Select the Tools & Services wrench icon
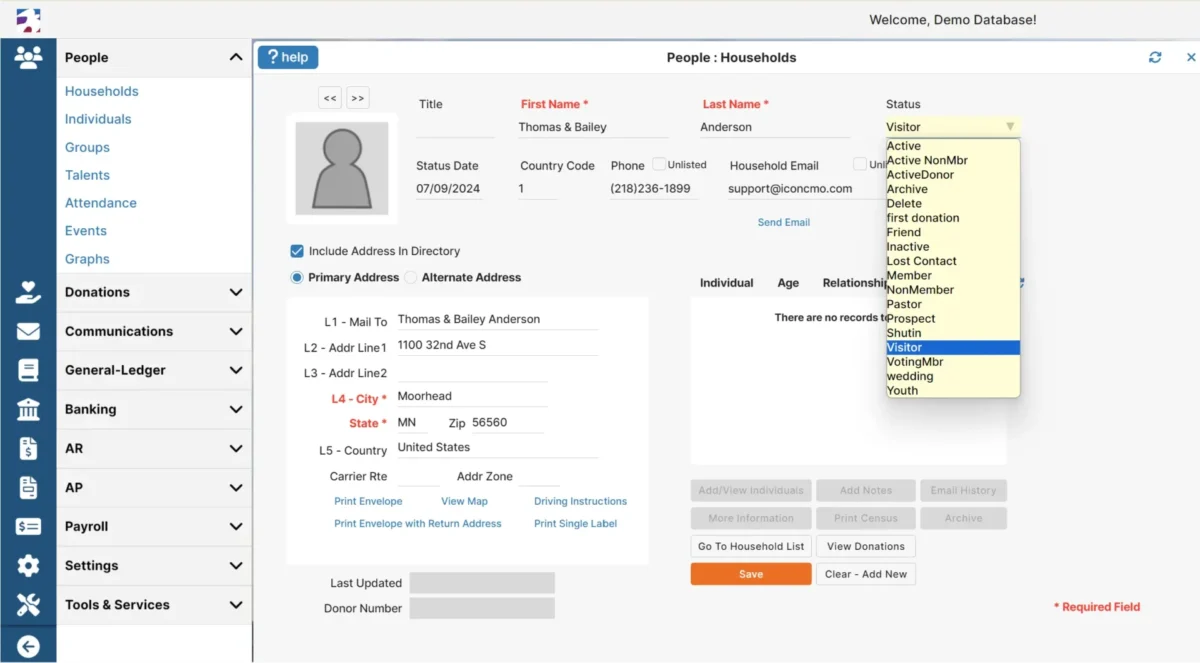 coord(28,604)
